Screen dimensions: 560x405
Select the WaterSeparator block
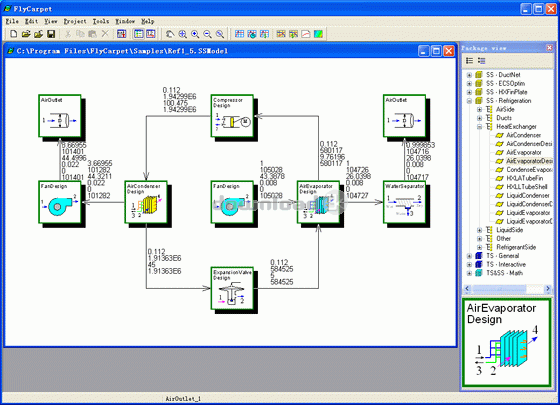point(405,202)
